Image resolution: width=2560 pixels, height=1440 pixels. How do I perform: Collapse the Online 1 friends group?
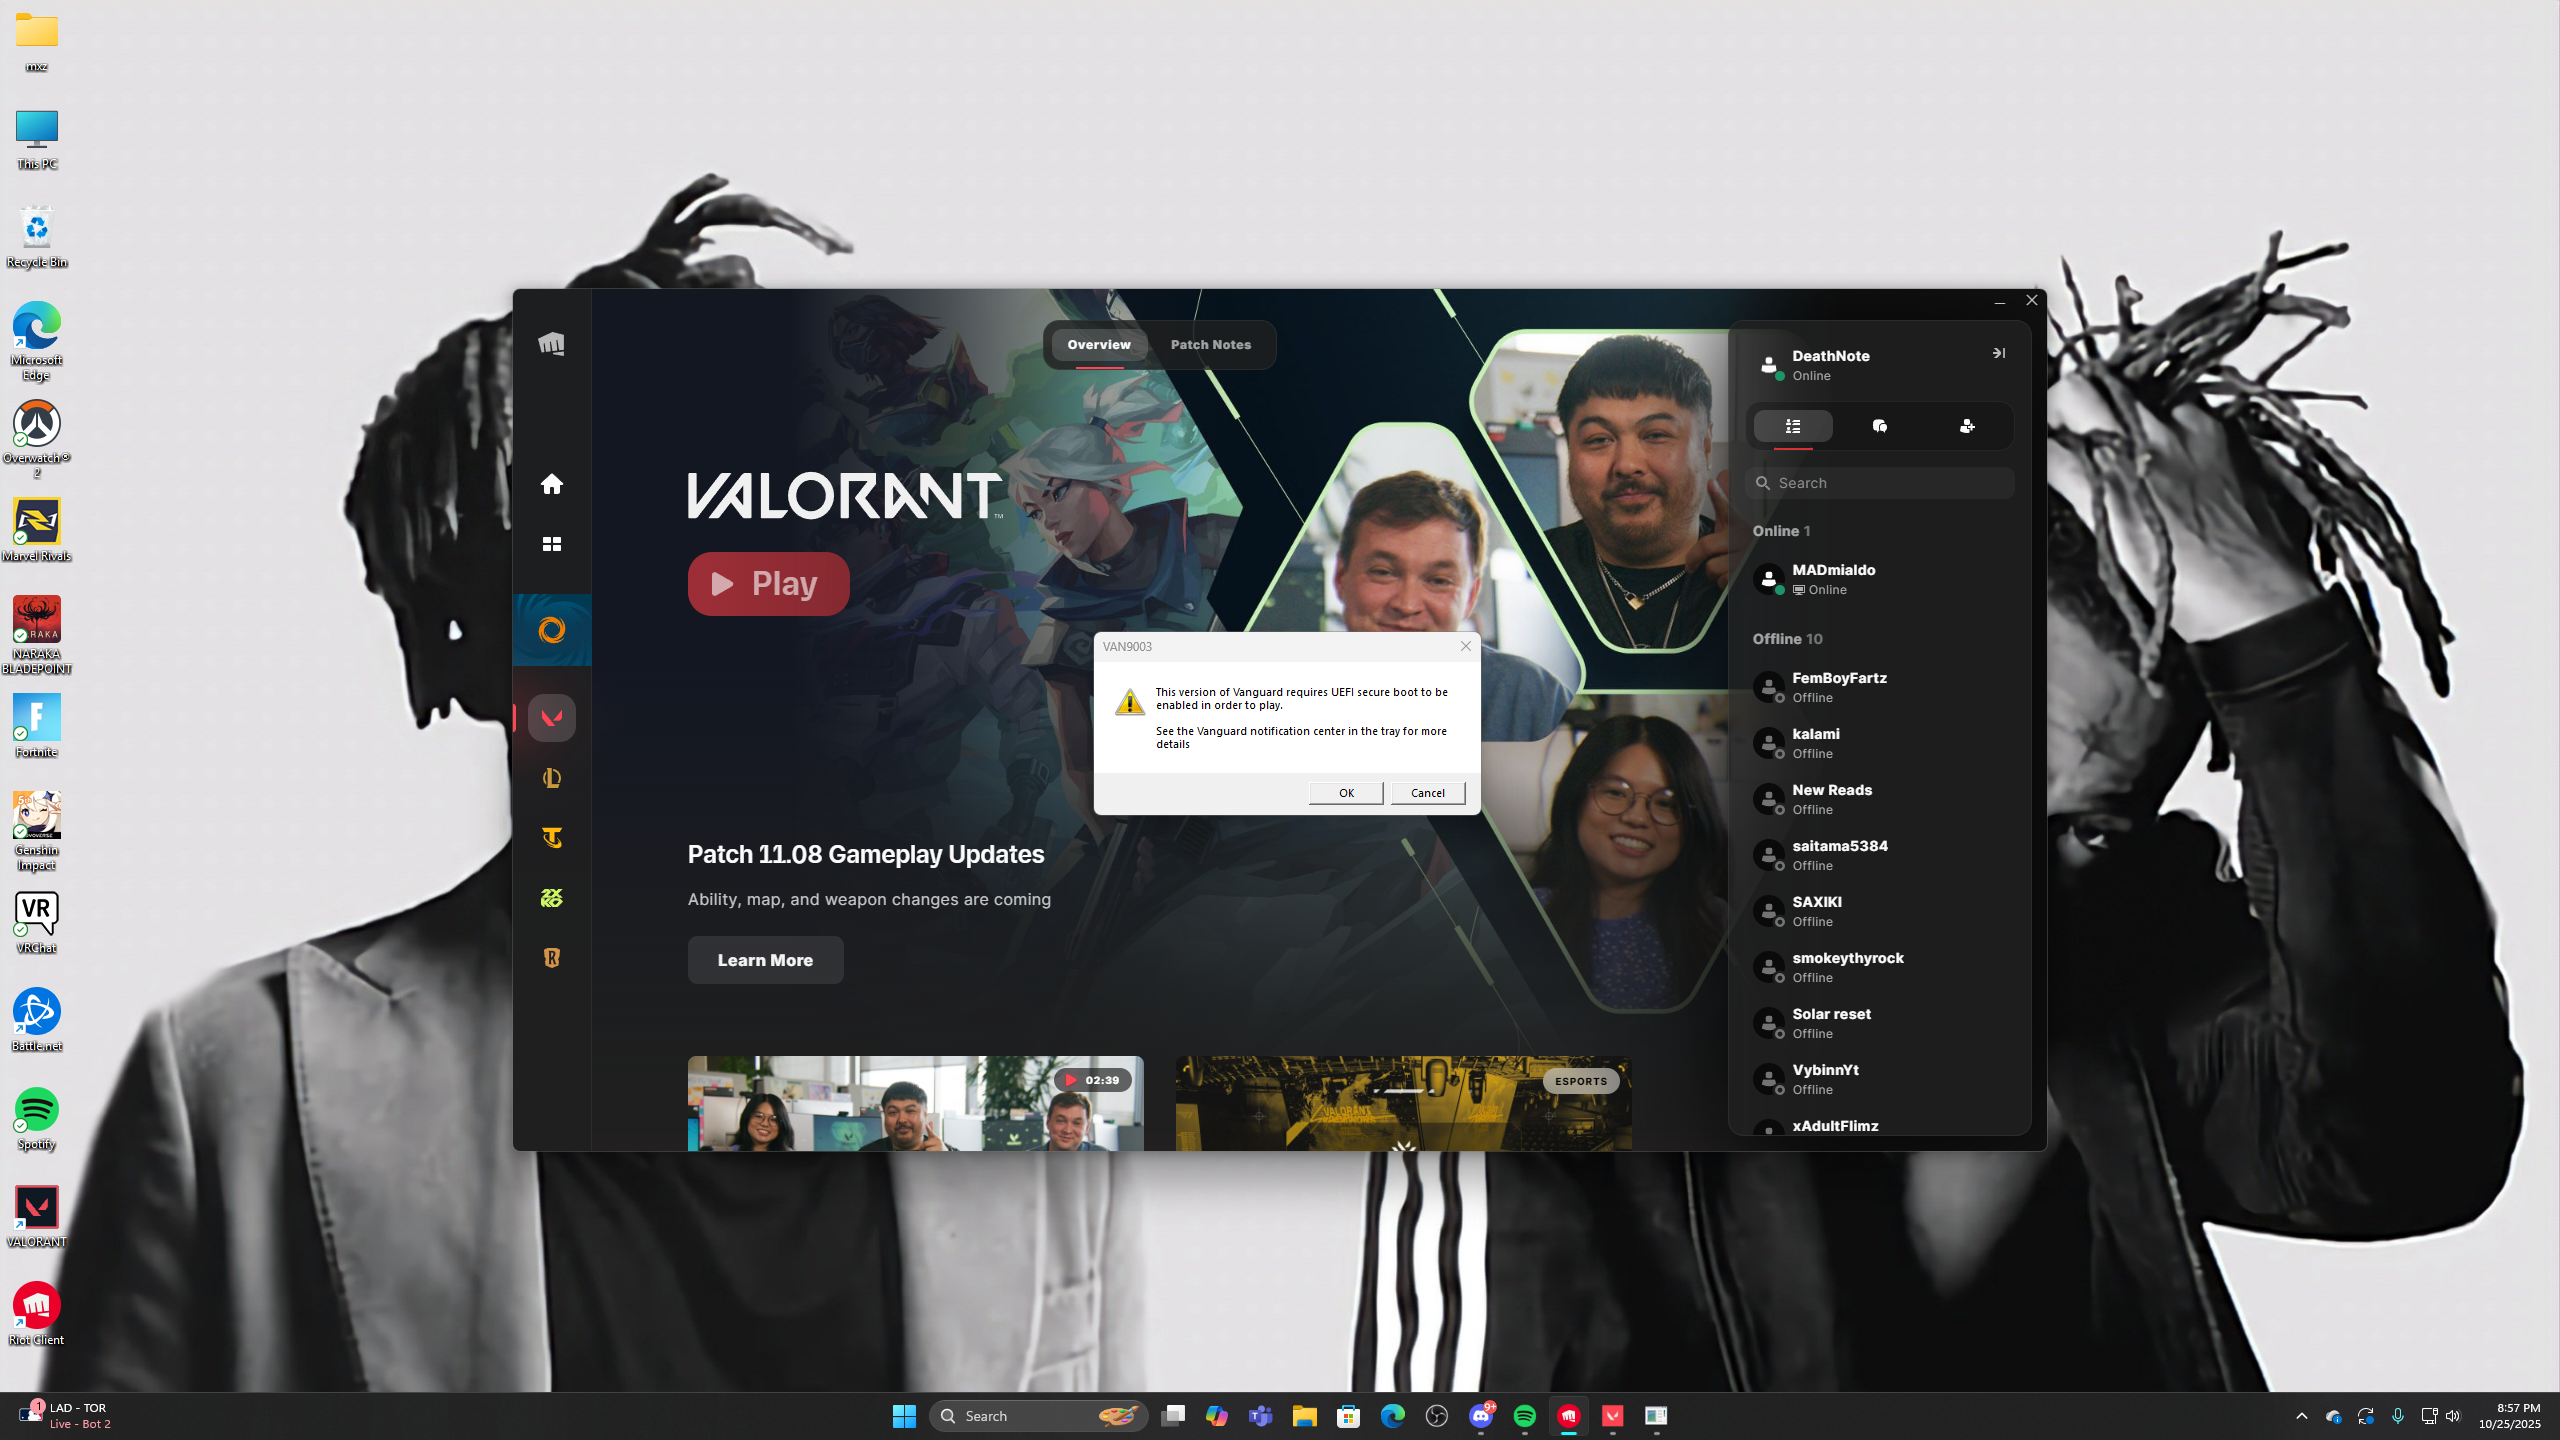coord(1781,531)
